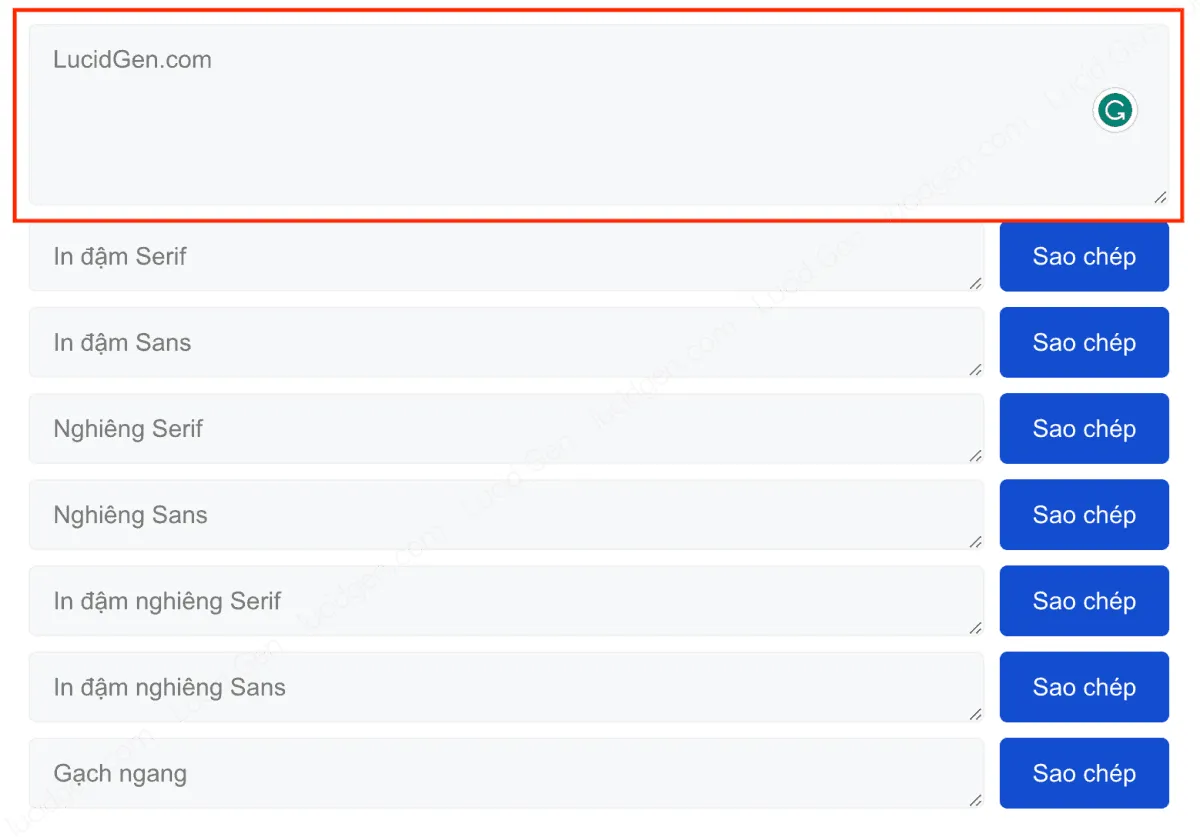Image resolution: width=1200 pixels, height=837 pixels.
Task: Copy the Gạch ngang strikethrough text
Action: pyautogui.click(x=1084, y=773)
